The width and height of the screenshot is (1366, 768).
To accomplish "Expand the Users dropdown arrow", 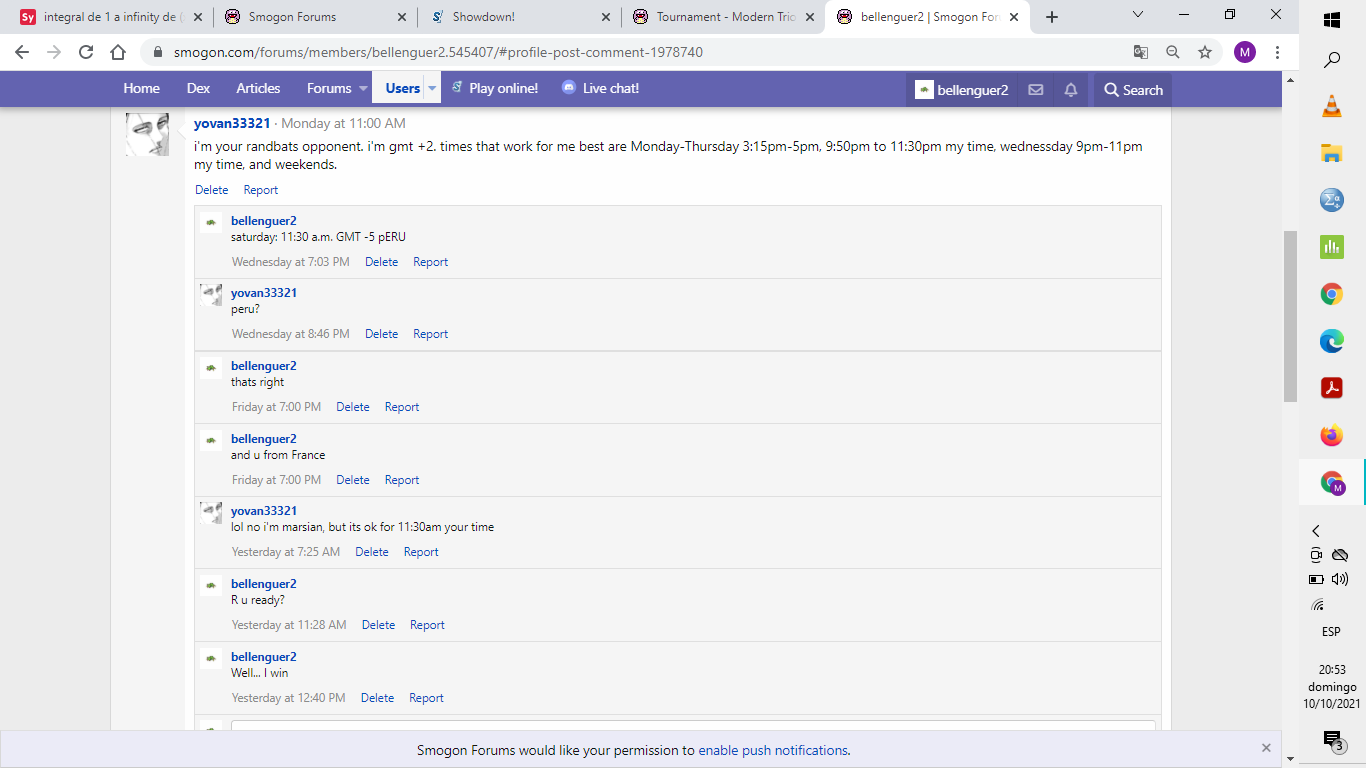I will (432, 89).
